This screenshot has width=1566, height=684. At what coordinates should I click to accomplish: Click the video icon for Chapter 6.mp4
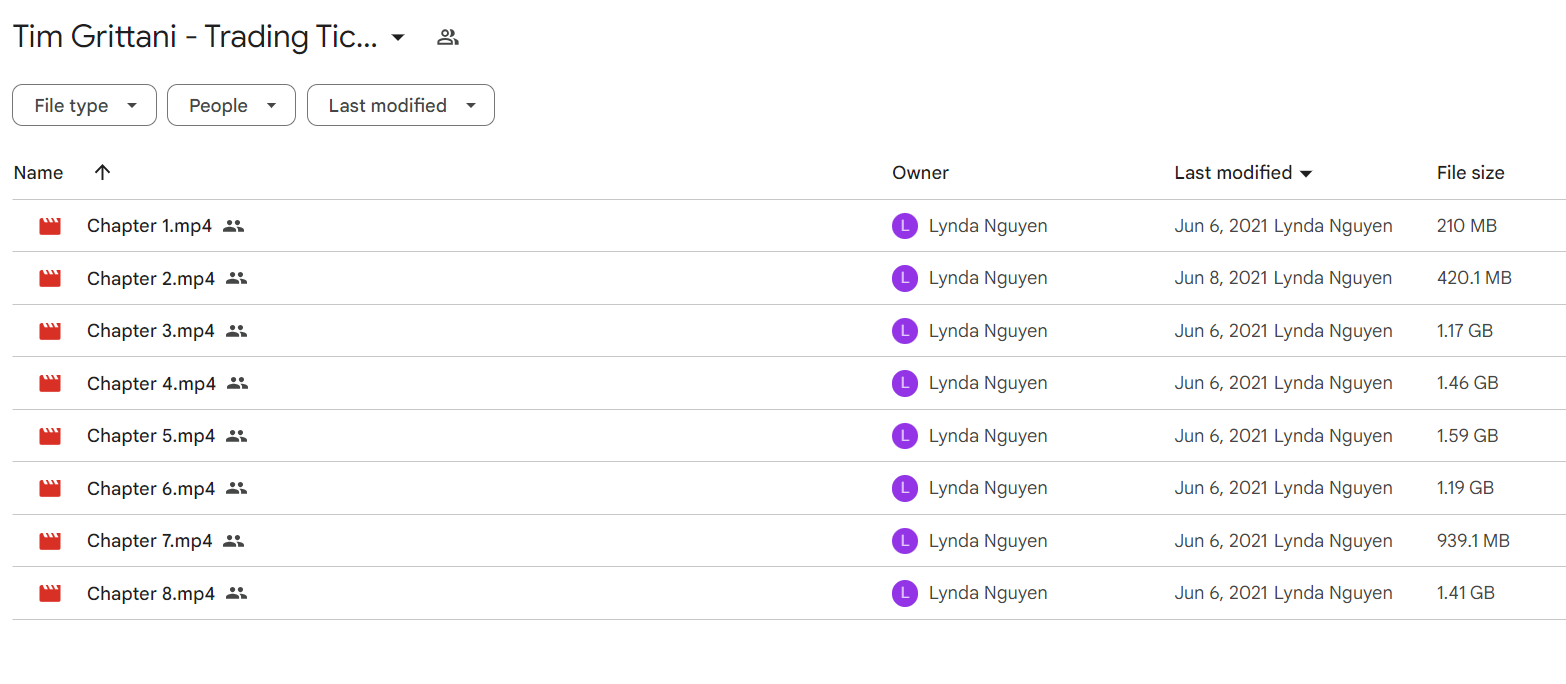50,488
